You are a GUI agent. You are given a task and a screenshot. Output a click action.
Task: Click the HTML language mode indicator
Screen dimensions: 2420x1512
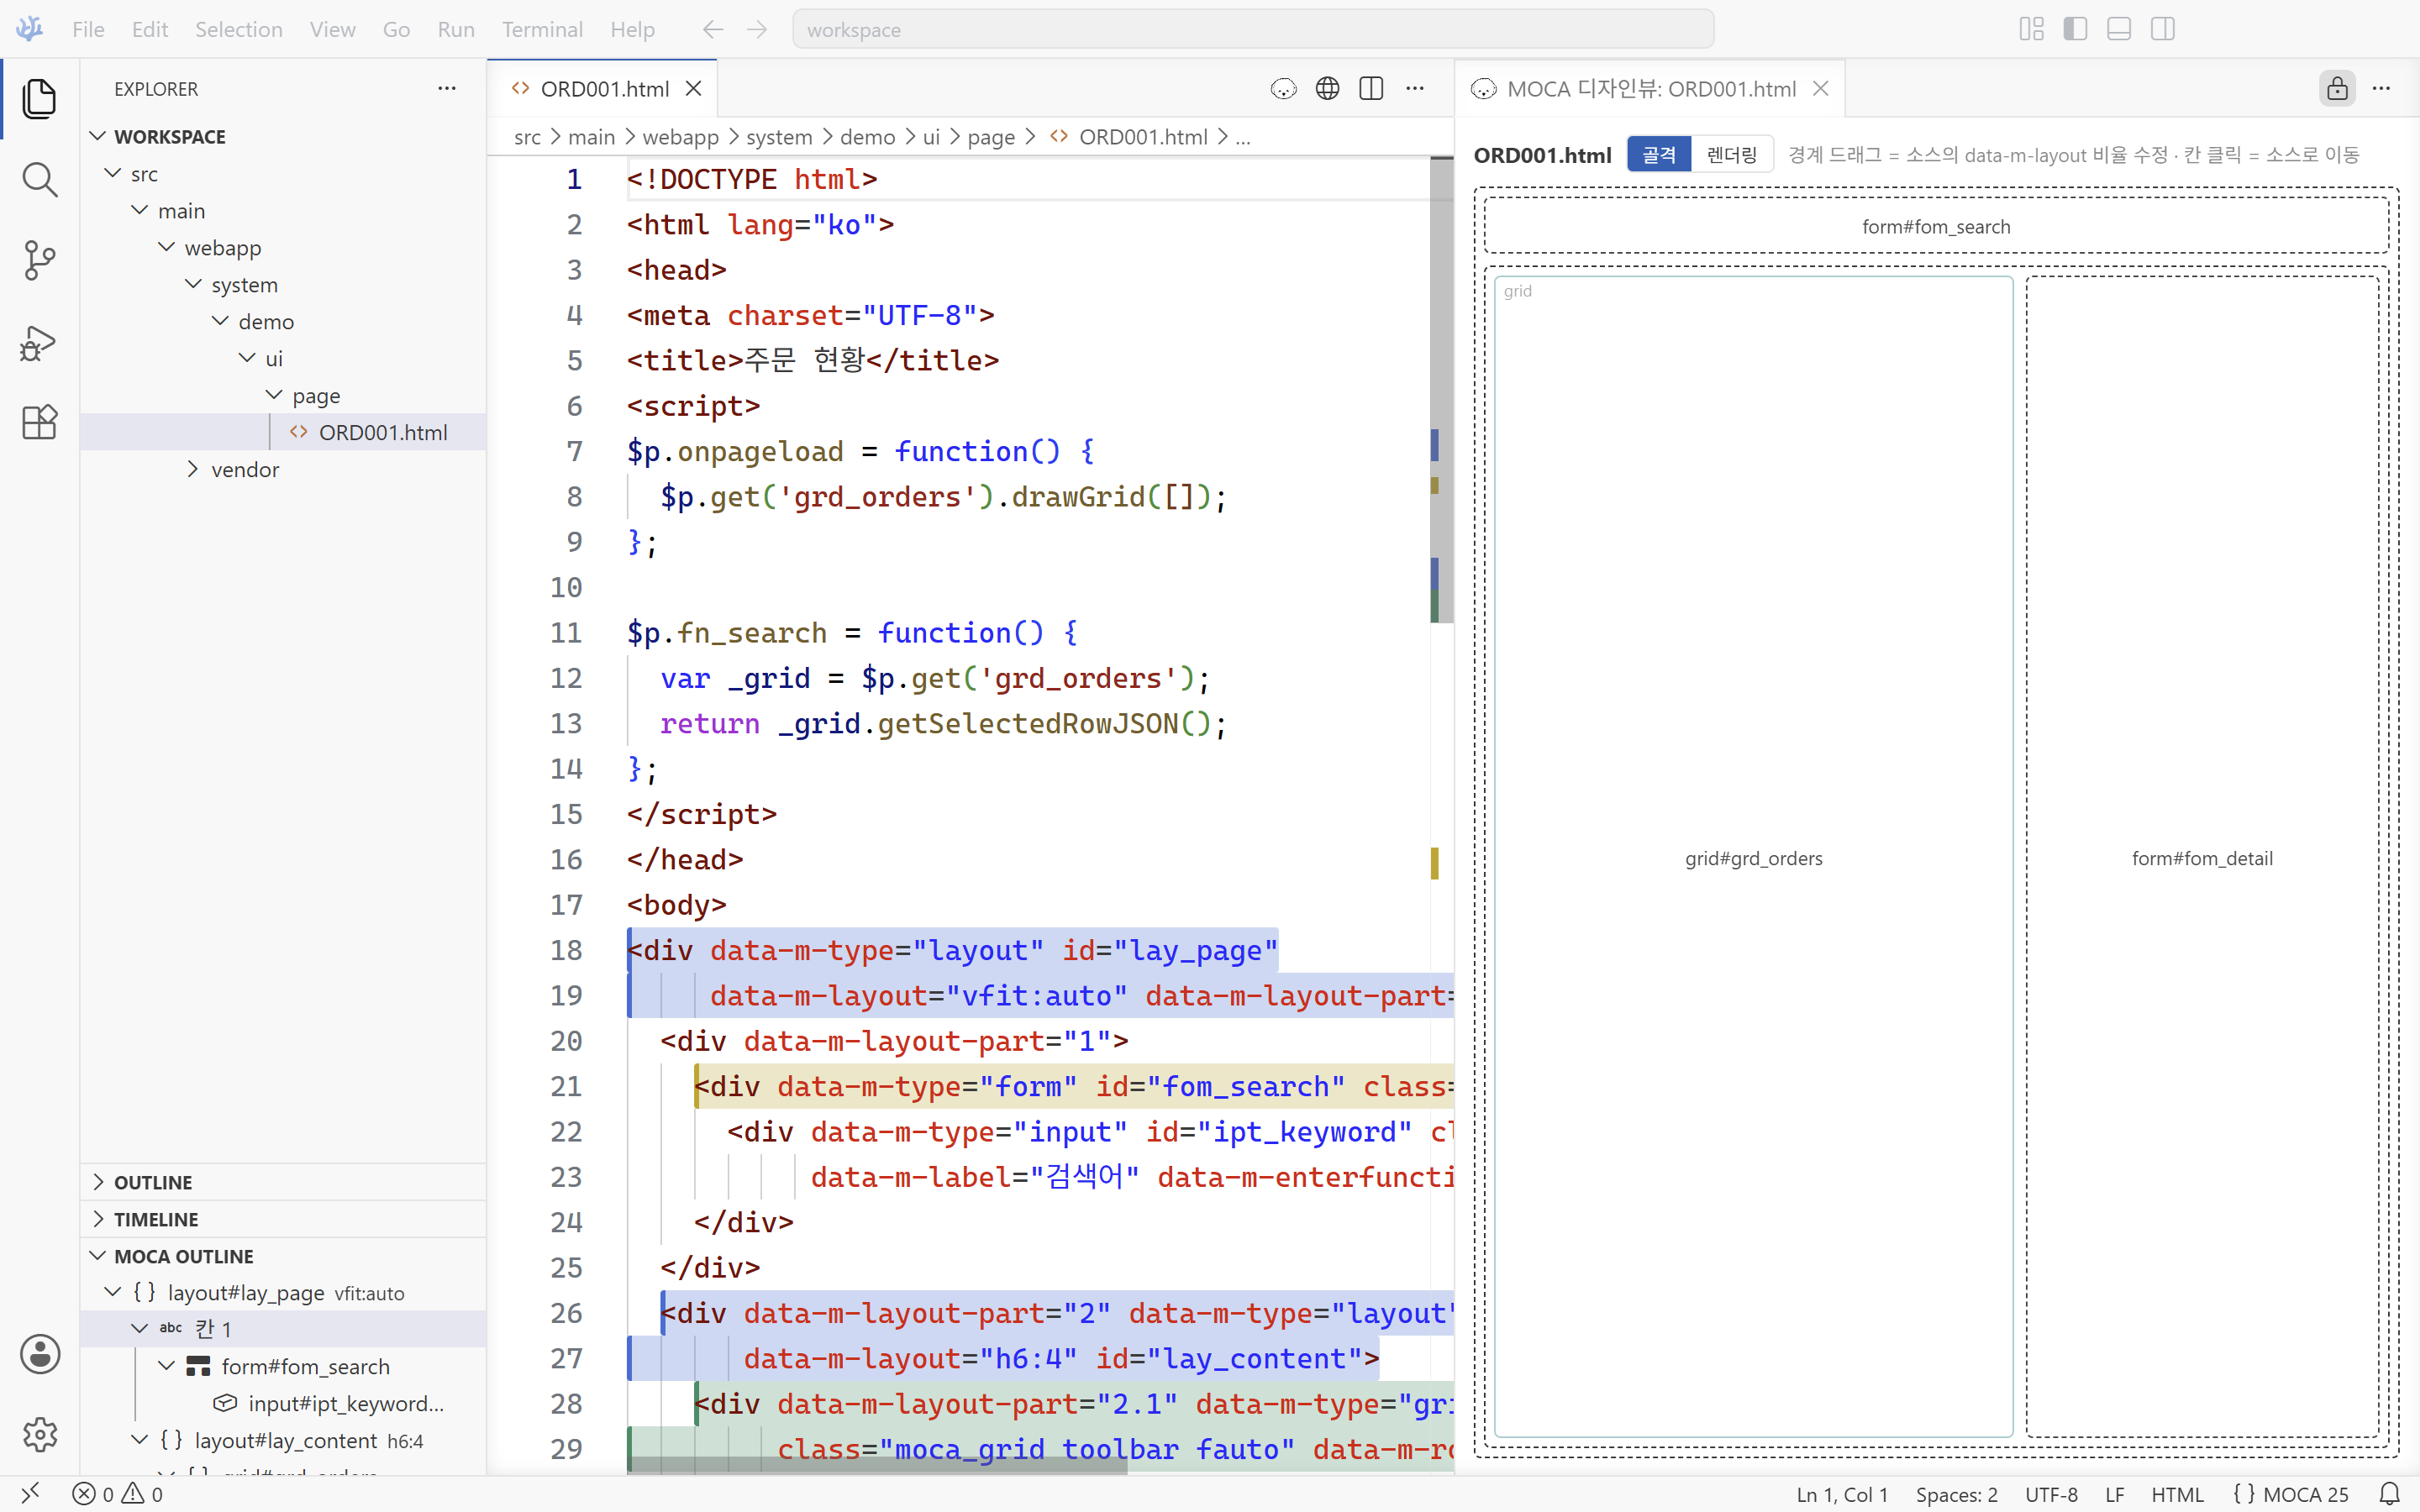(x=2177, y=1494)
